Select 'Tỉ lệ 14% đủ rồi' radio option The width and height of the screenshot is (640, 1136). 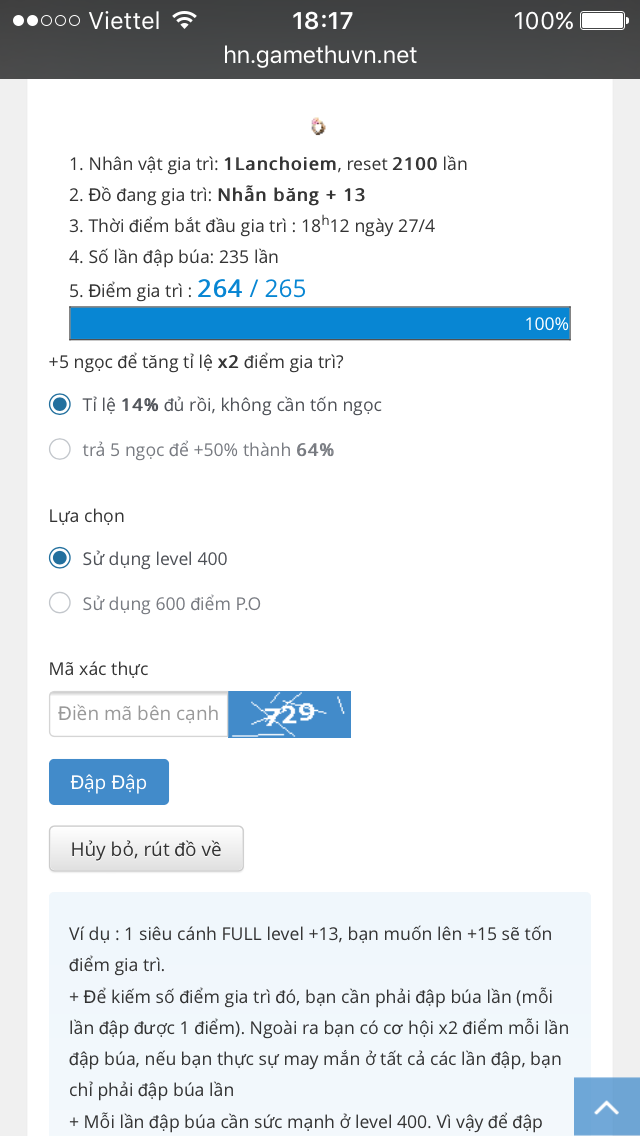coord(59,405)
